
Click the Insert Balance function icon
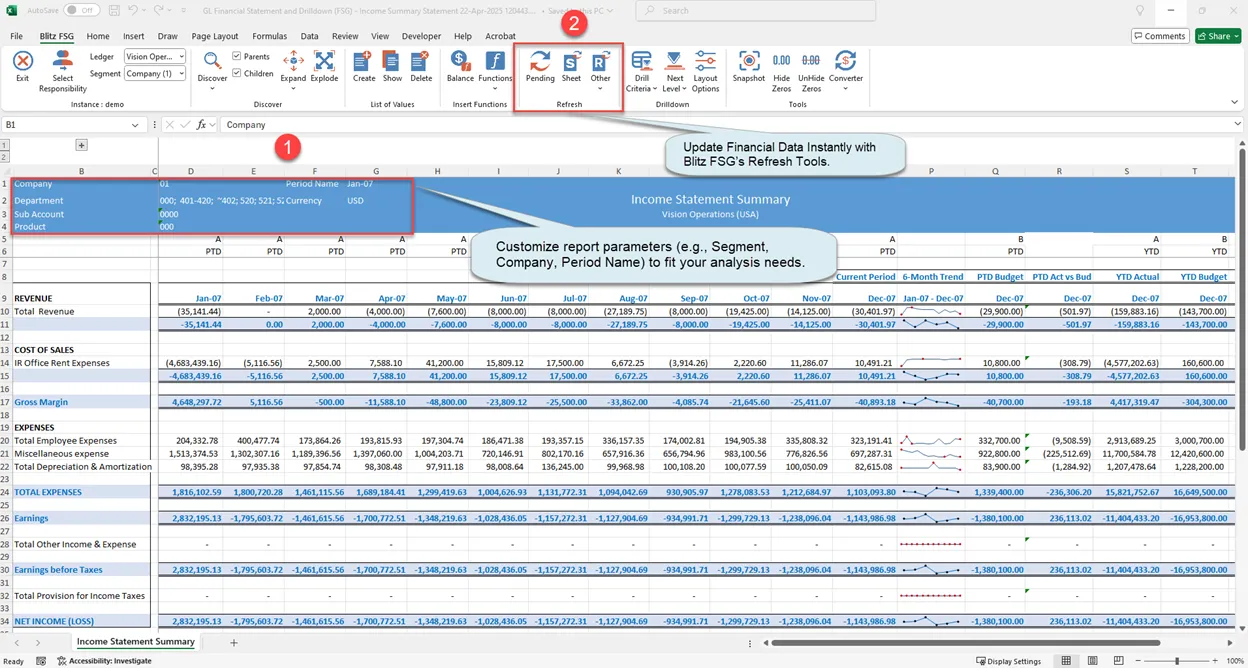coord(460,63)
